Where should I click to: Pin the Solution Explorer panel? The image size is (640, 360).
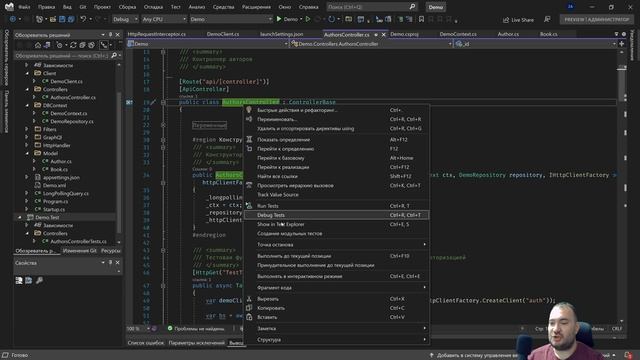pos(110,35)
